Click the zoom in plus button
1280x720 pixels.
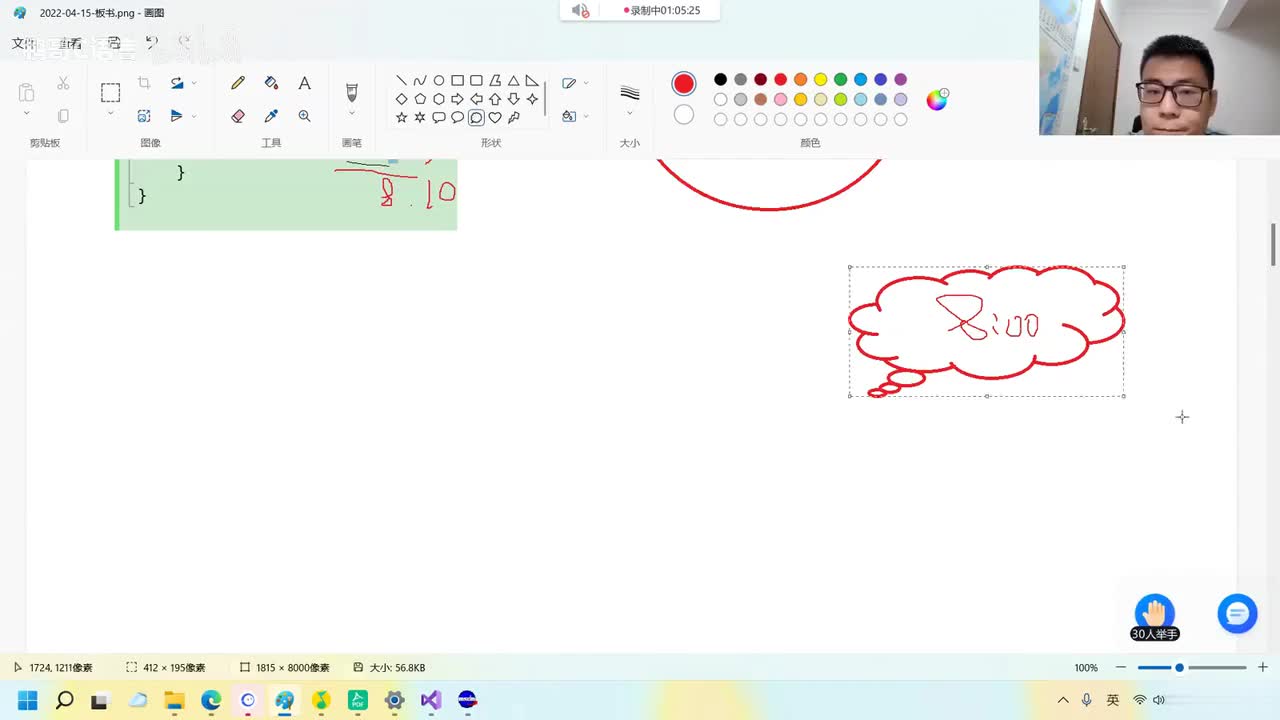[x=1263, y=667]
